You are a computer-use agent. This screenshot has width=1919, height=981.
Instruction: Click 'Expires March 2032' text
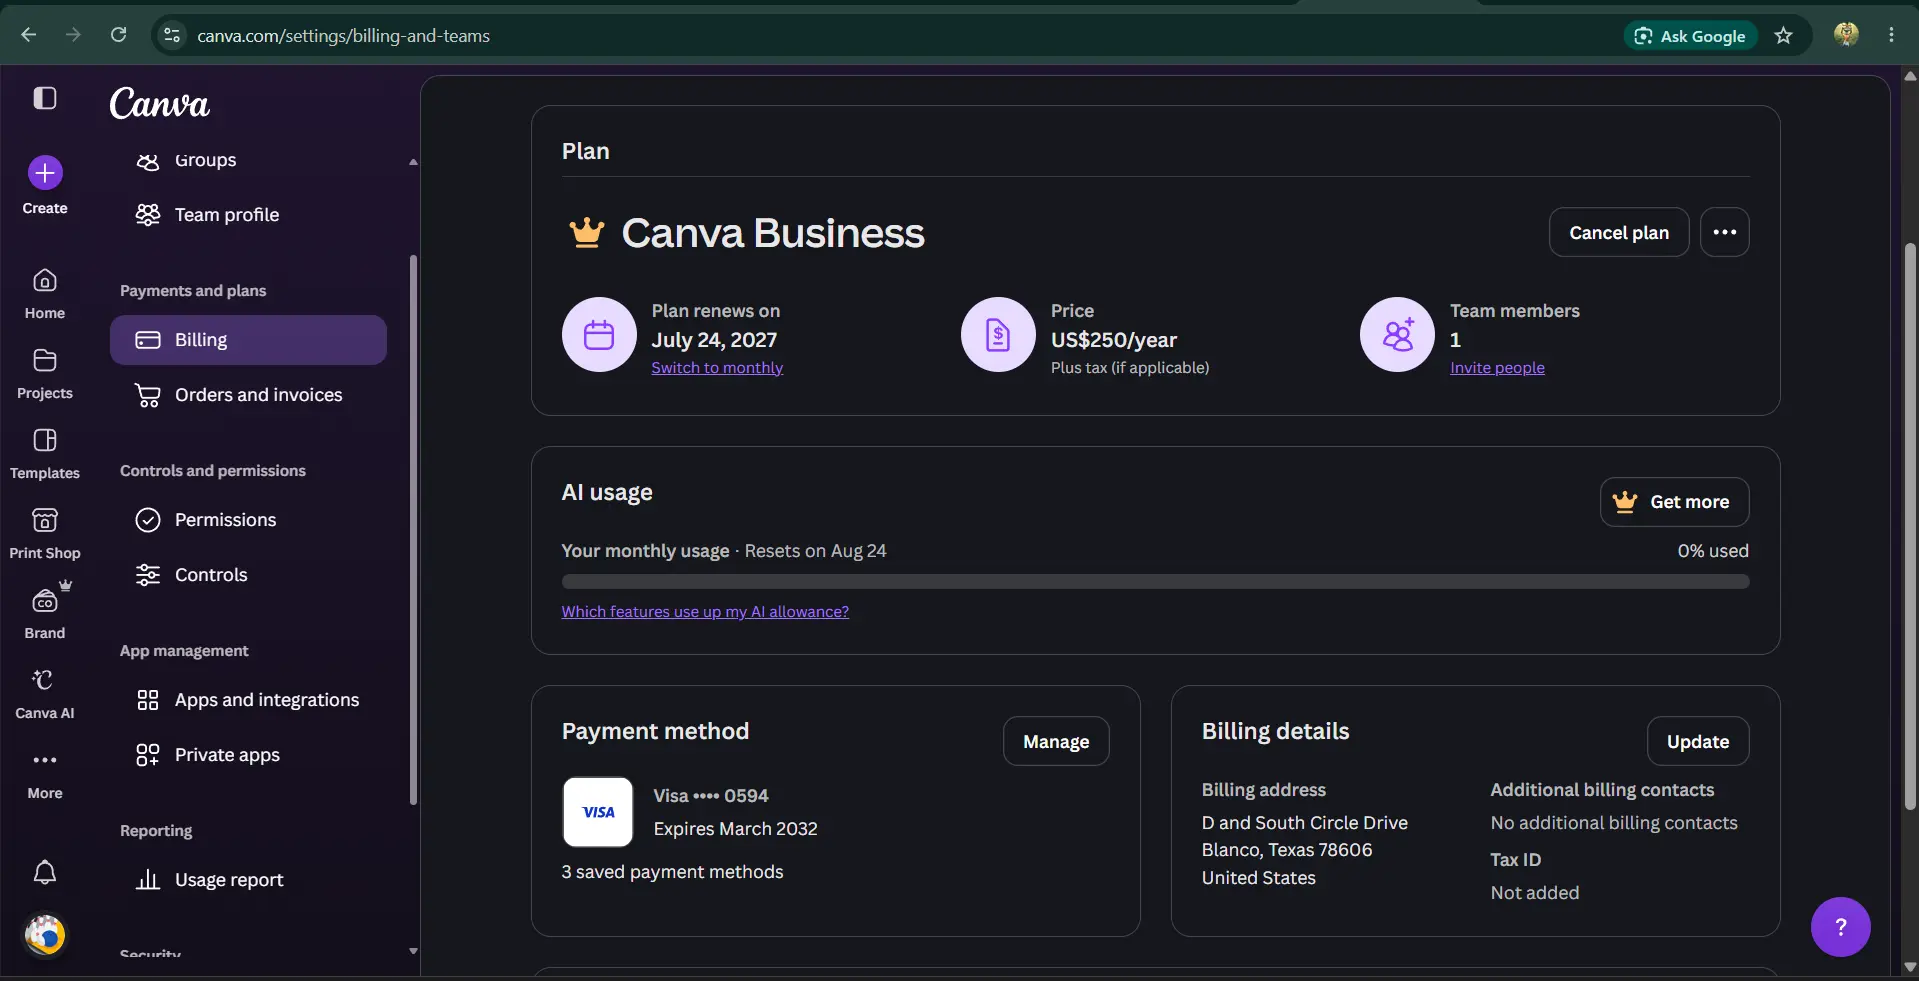pyautogui.click(x=735, y=829)
